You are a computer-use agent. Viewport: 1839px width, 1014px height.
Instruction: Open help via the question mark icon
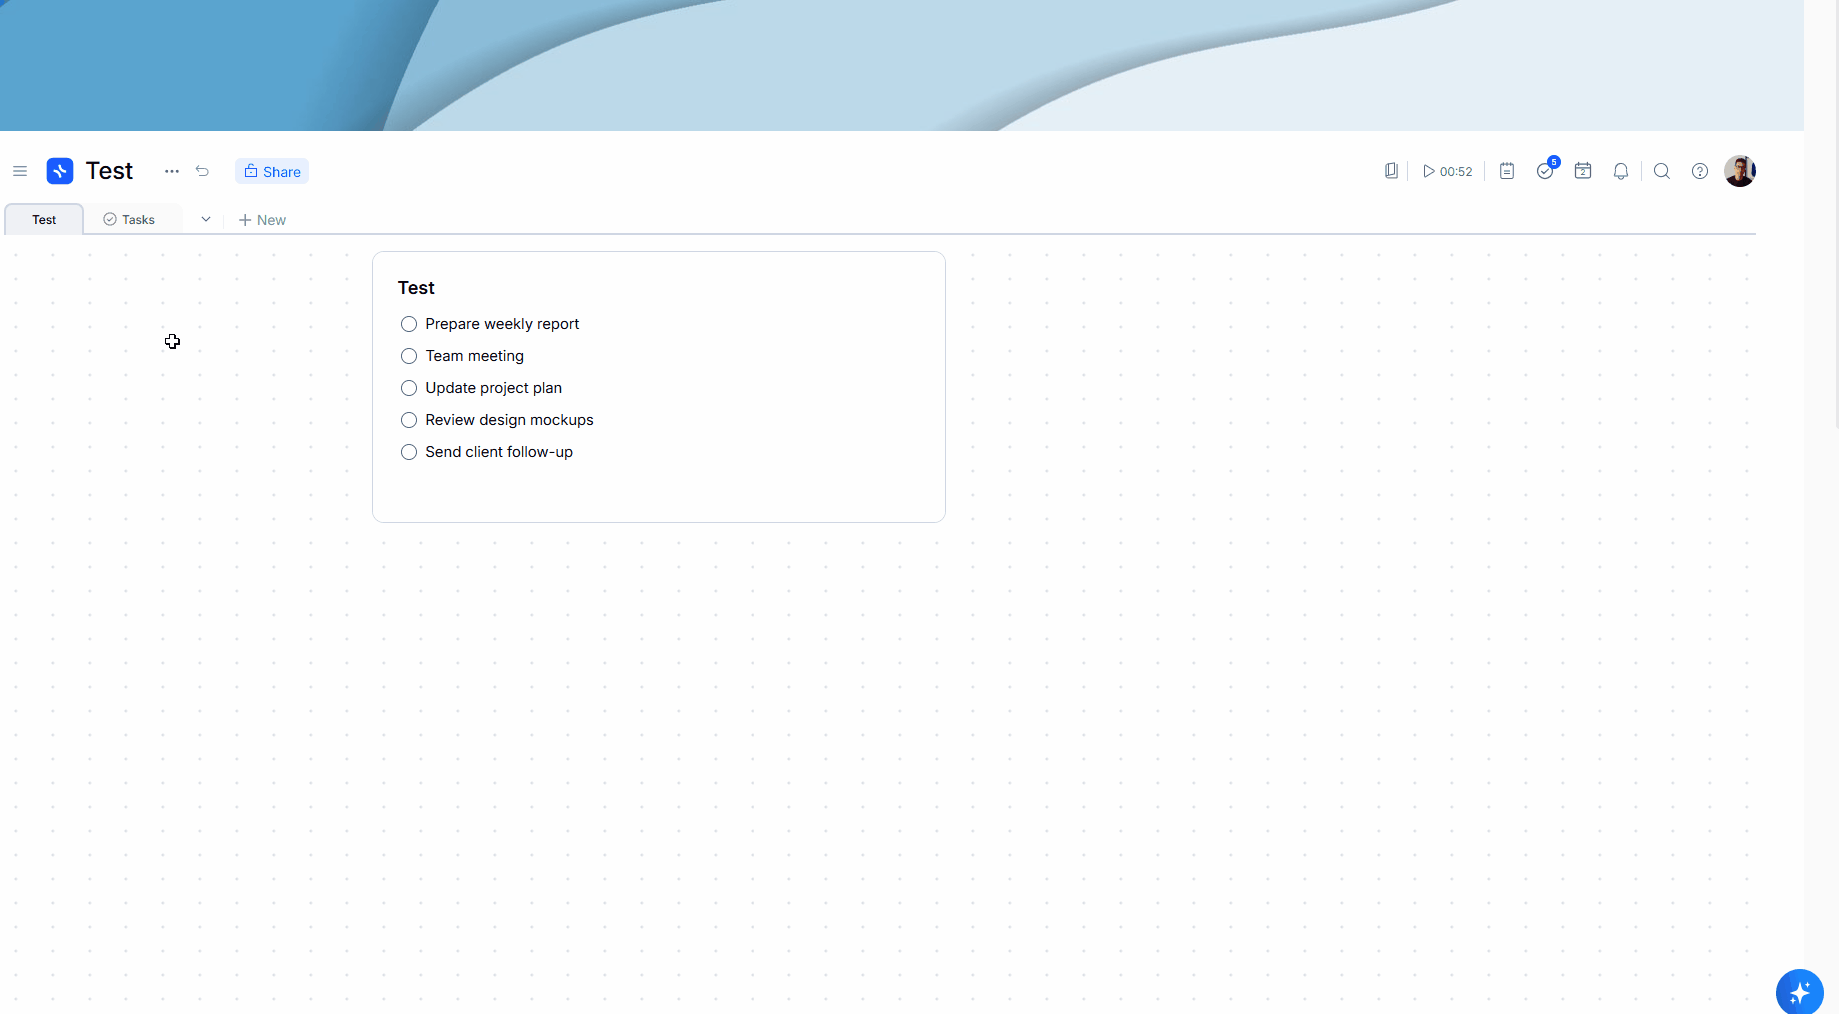(x=1700, y=170)
